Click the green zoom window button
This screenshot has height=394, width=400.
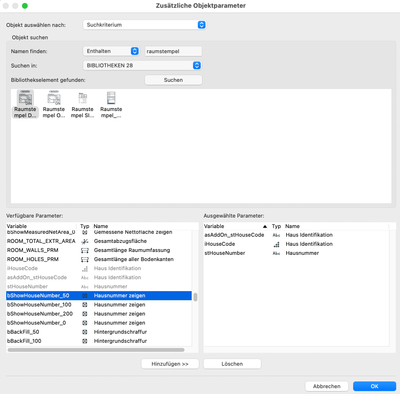(x=25, y=6)
